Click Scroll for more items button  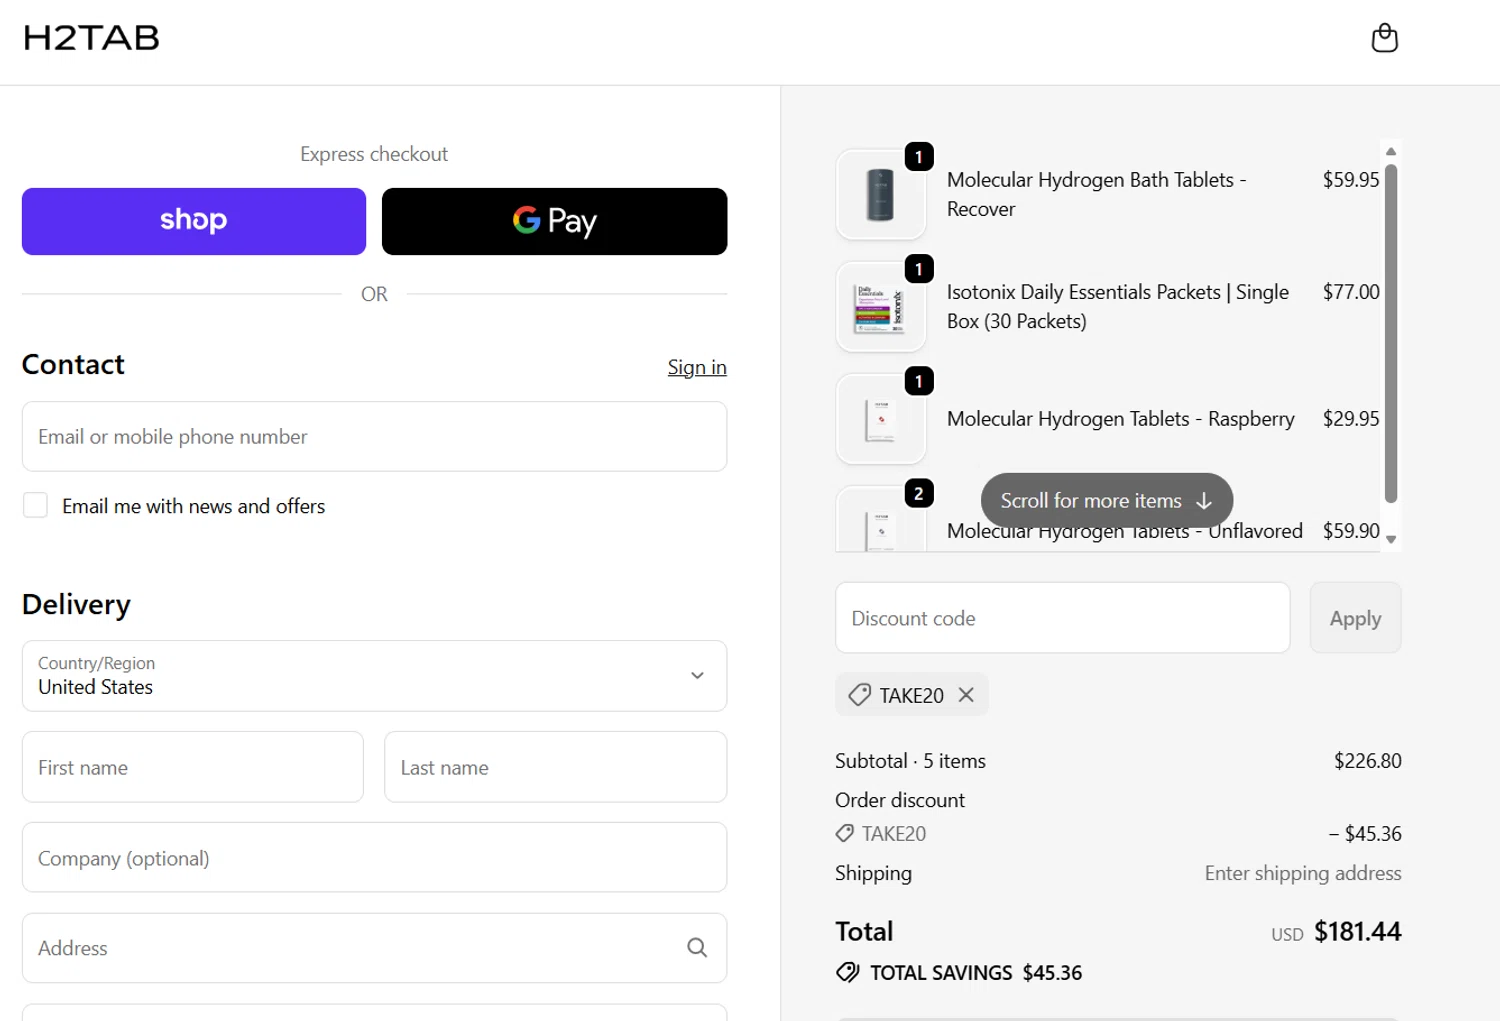[x=1106, y=500]
